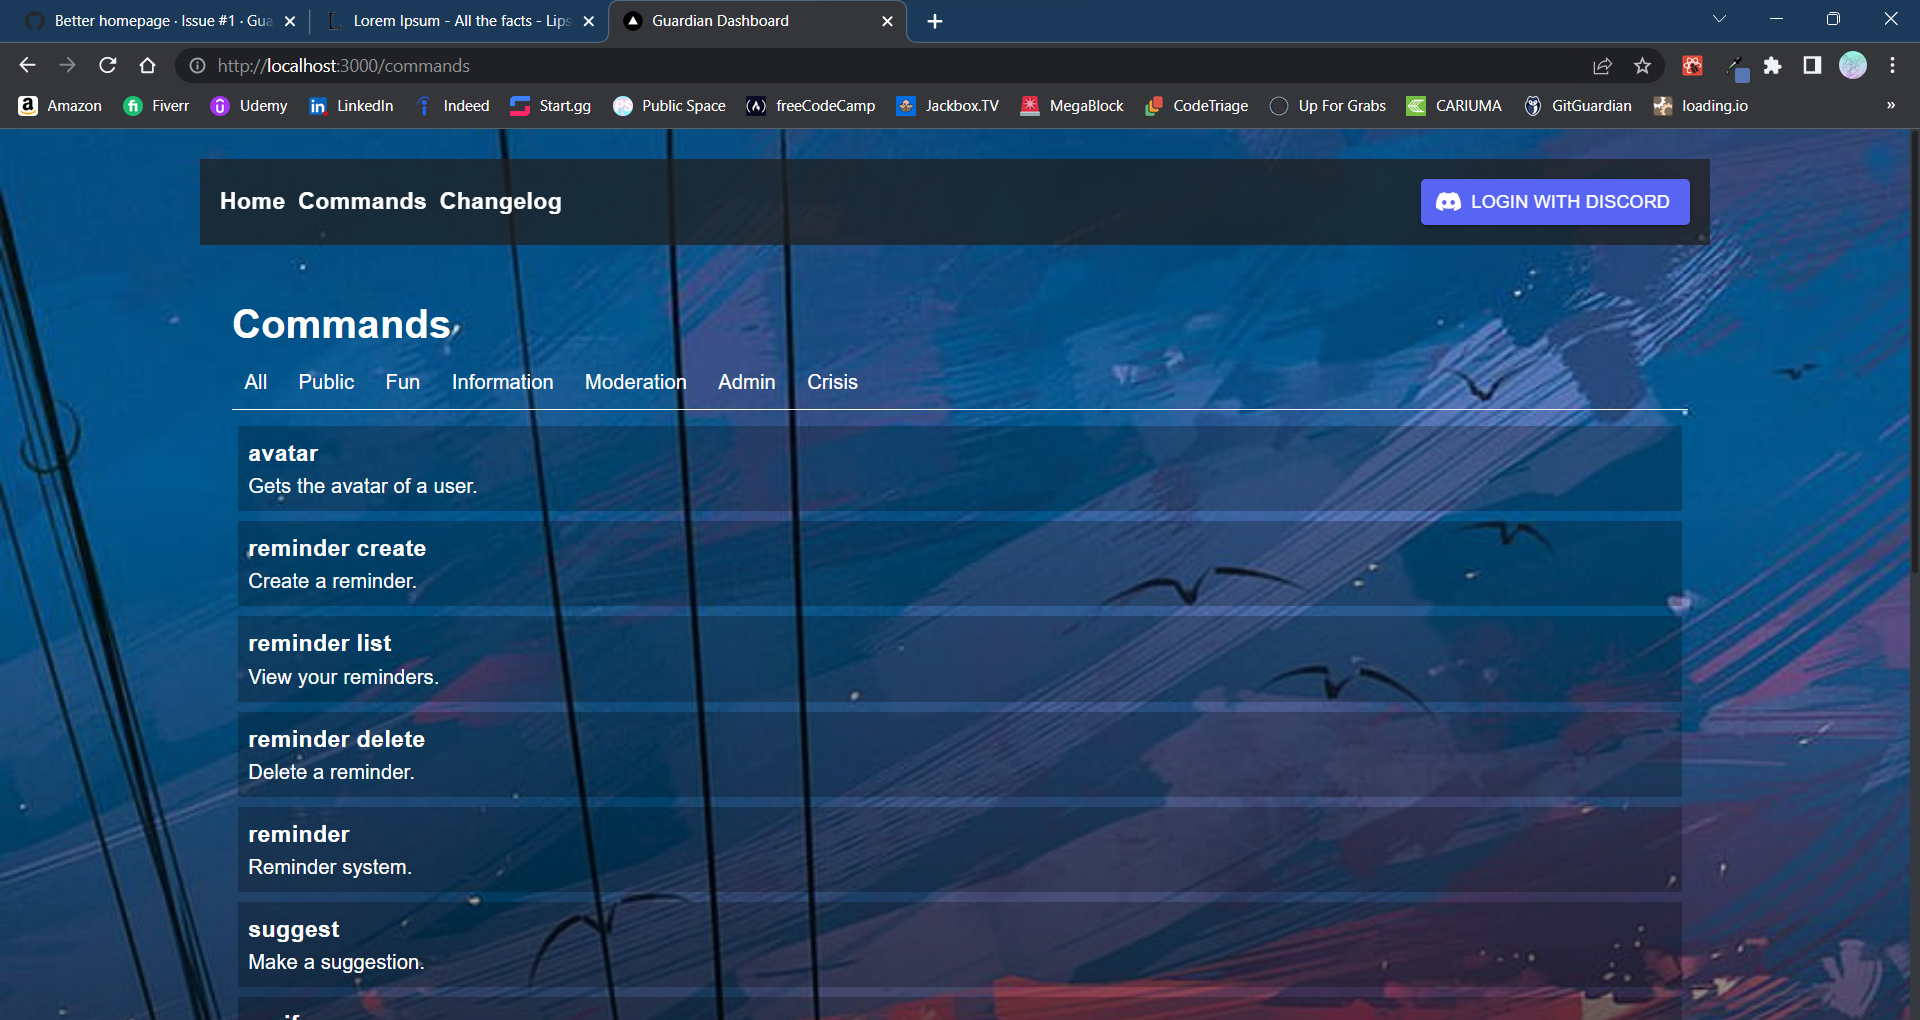Image resolution: width=1920 pixels, height=1020 pixels.
Task: Open Chrome's three-dot menu
Action: (x=1892, y=66)
